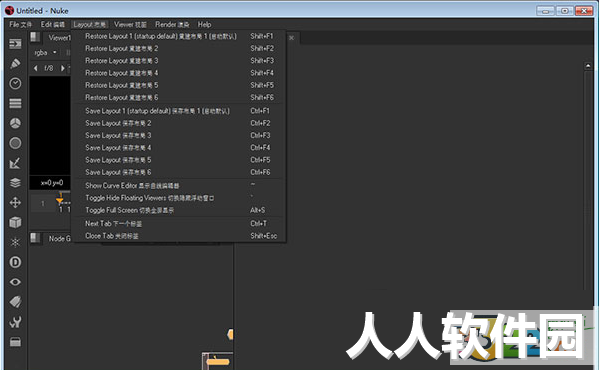Open the Edit menu
Viewport: 600px width, 370px height.
53,24
